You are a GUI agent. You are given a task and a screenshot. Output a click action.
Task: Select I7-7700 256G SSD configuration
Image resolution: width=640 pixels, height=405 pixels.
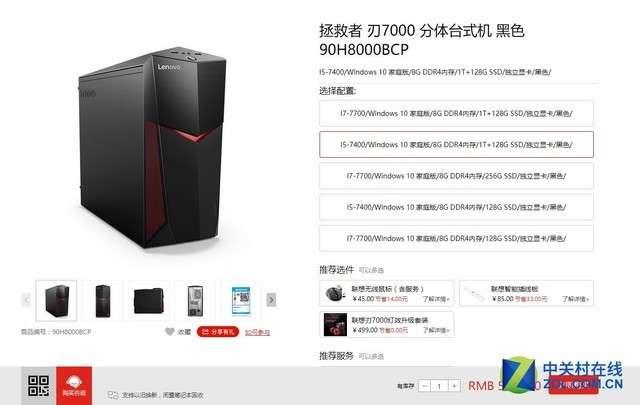tap(456, 176)
